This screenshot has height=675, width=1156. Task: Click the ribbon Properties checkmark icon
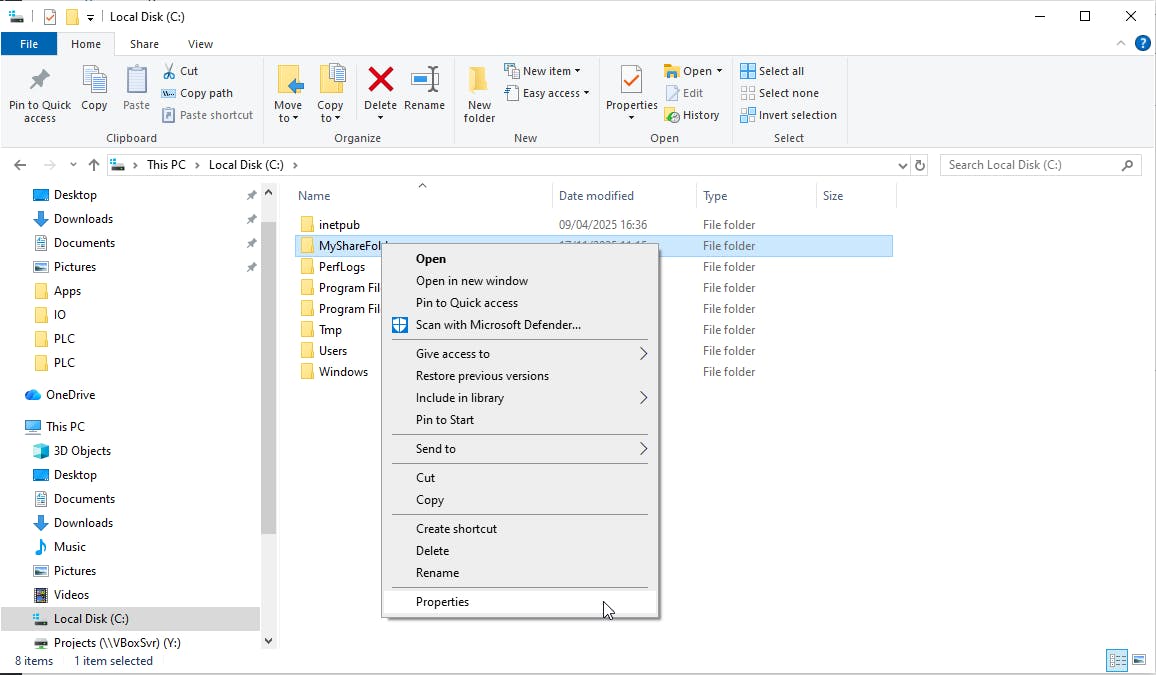pyautogui.click(x=631, y=82)
